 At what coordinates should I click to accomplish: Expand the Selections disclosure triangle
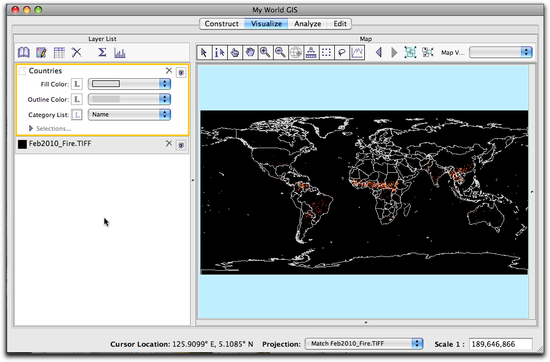click(x=31, y=128)
